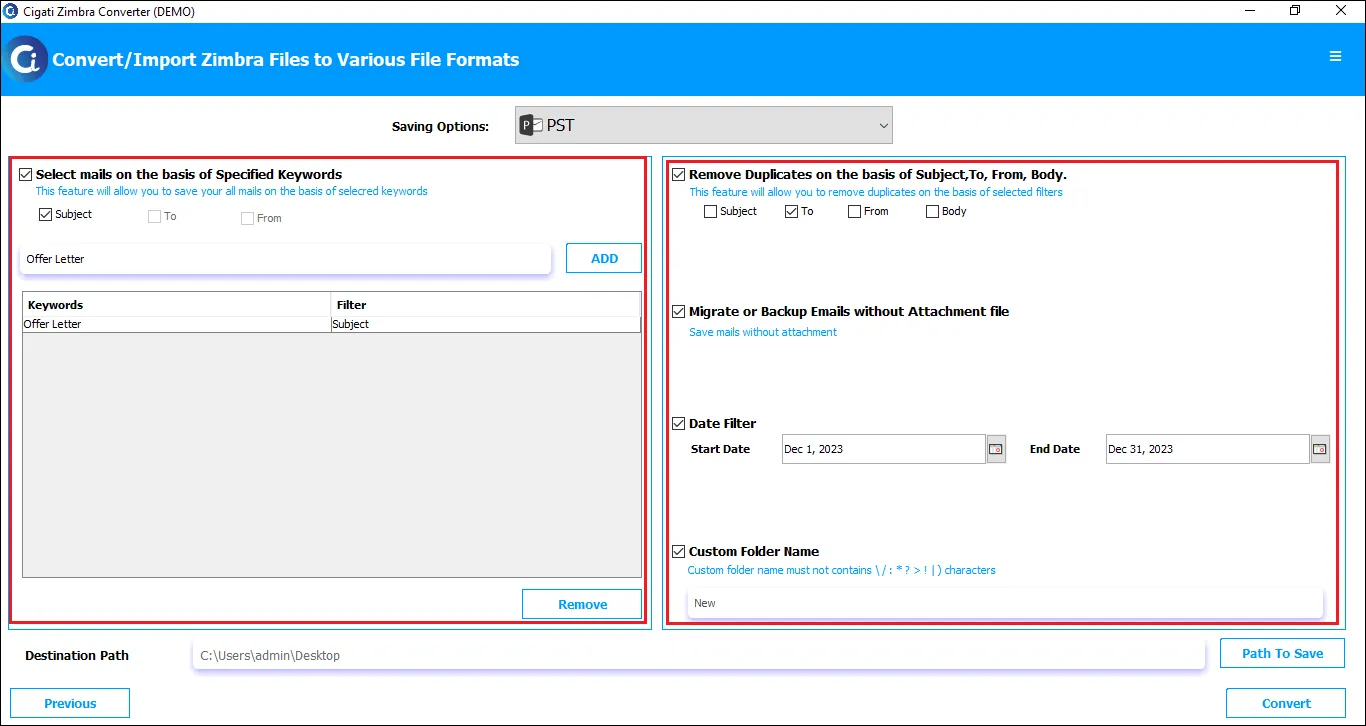The width and height of the screenshot is (1366, 726).
Task: Uncheck the Subject keyword filter checkbox
Action: 45,214
